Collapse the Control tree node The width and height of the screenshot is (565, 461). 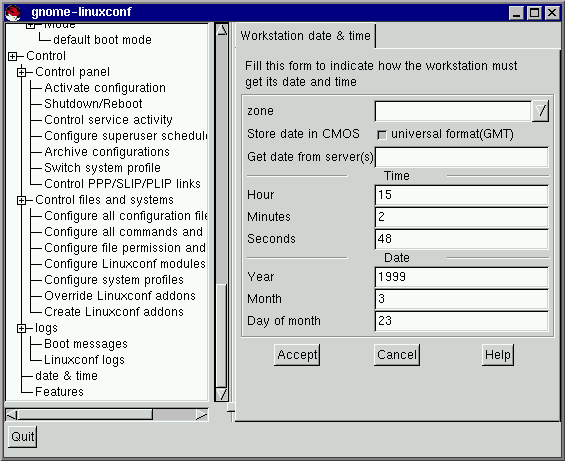point(13,56)
